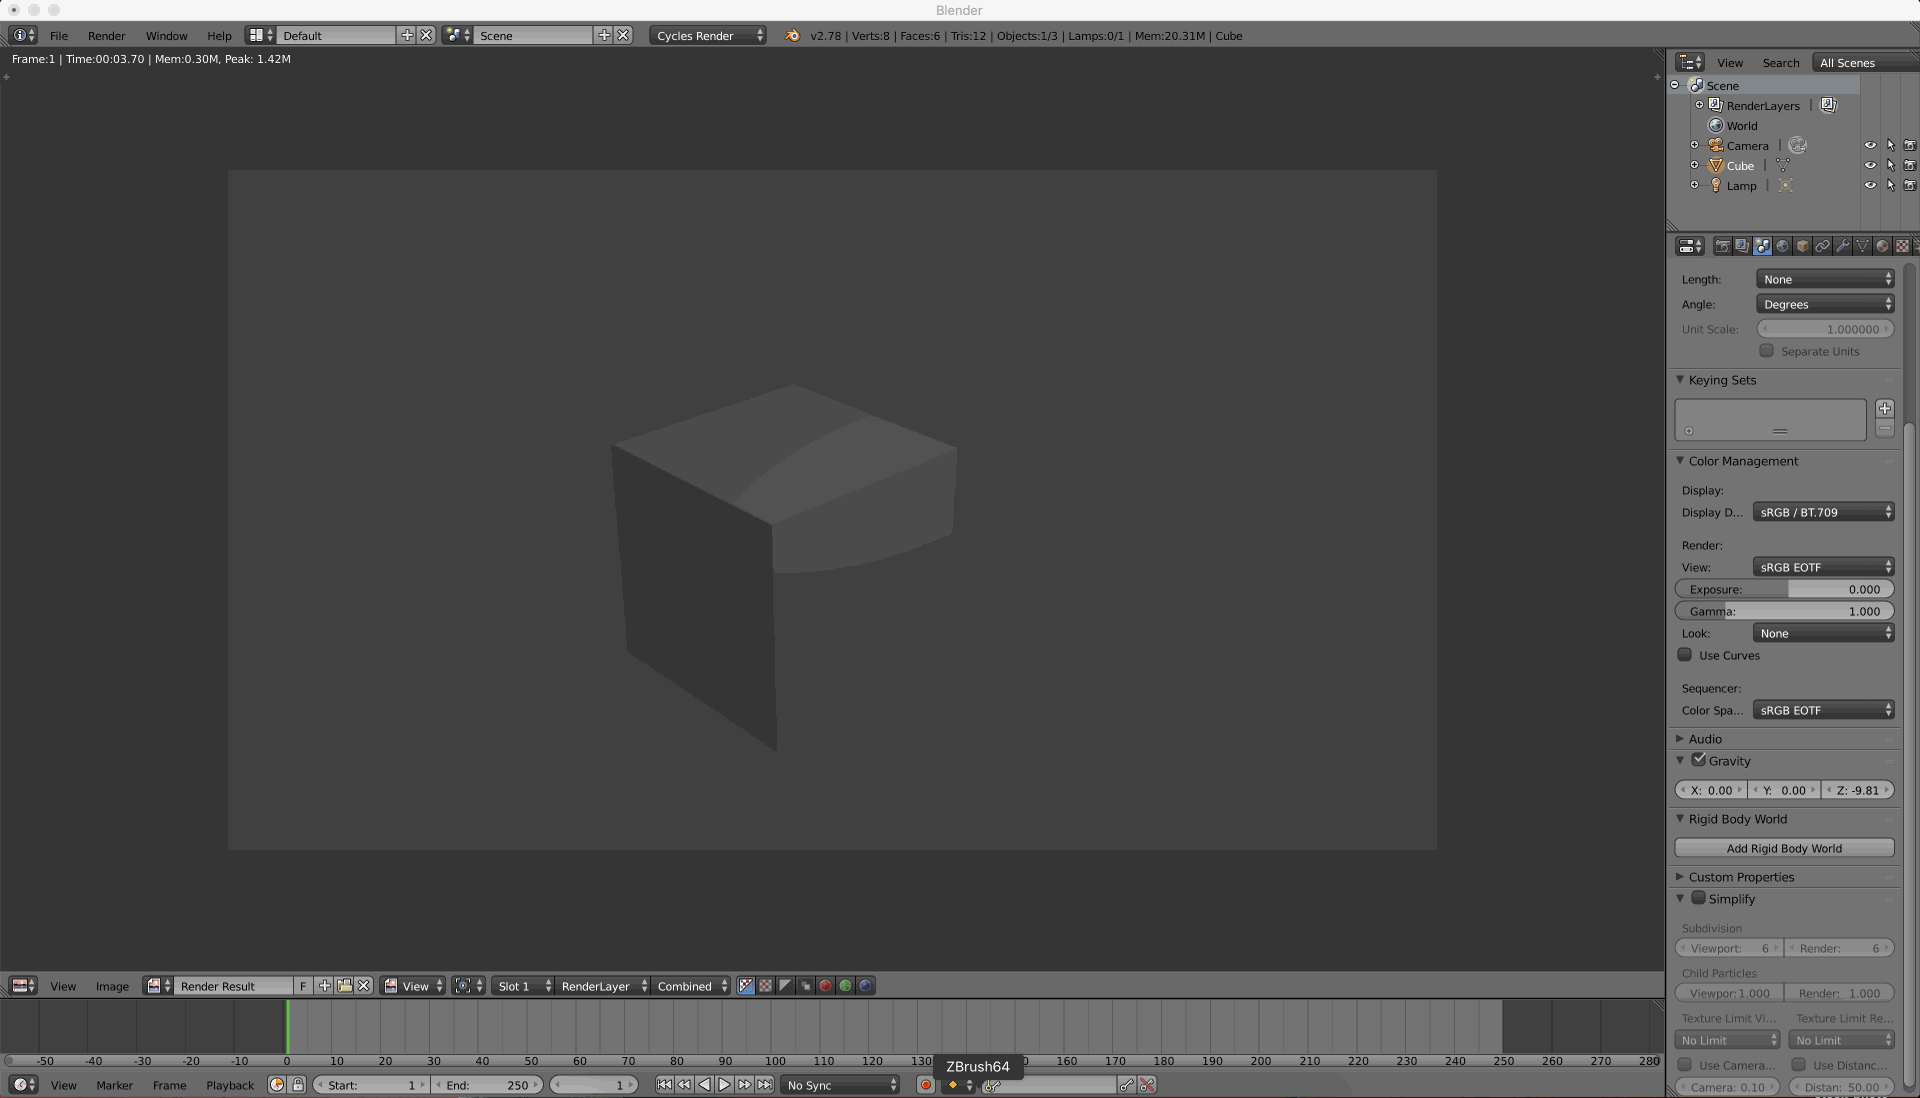This screenshot has height=1098, width=1920.
Task: Show the blue channel of the render
Action: [866, 986]
